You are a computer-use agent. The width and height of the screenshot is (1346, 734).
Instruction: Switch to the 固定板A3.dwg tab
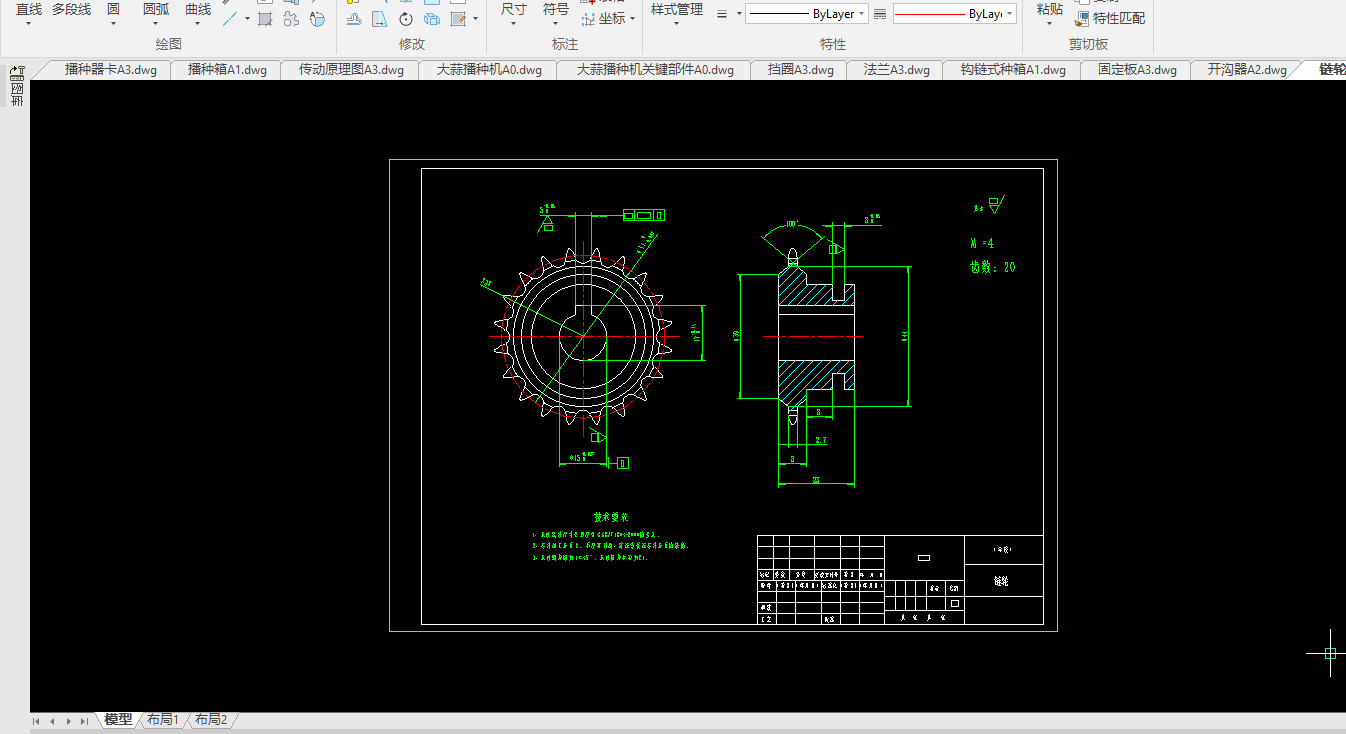point(1137,70)
